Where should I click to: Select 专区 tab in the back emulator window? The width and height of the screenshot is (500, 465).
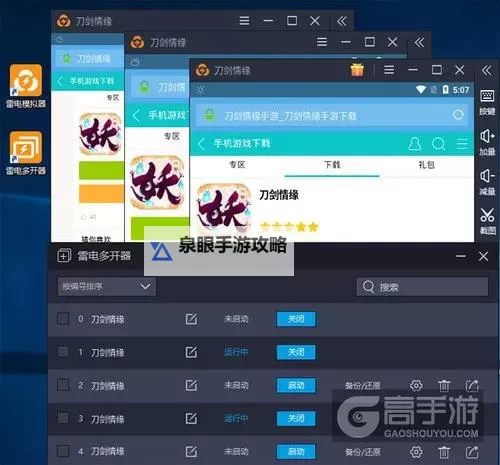(x=113, y=97)
